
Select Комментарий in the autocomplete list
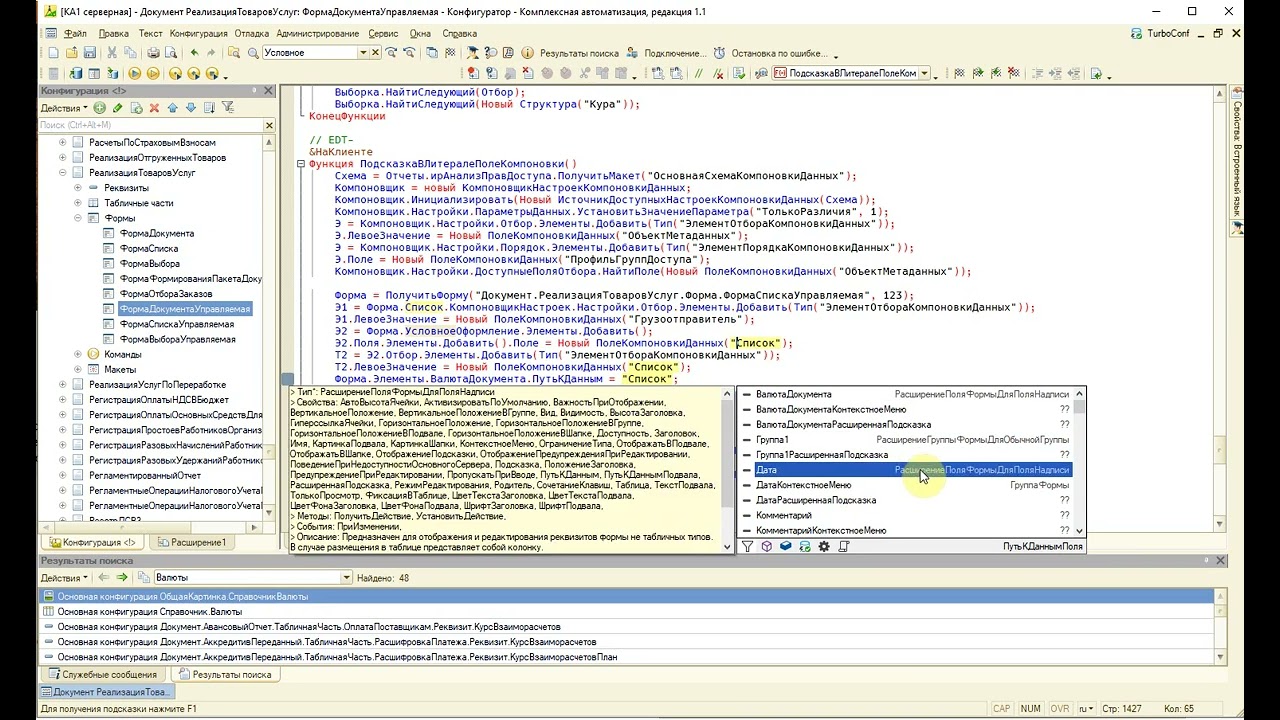click(912, 515)
